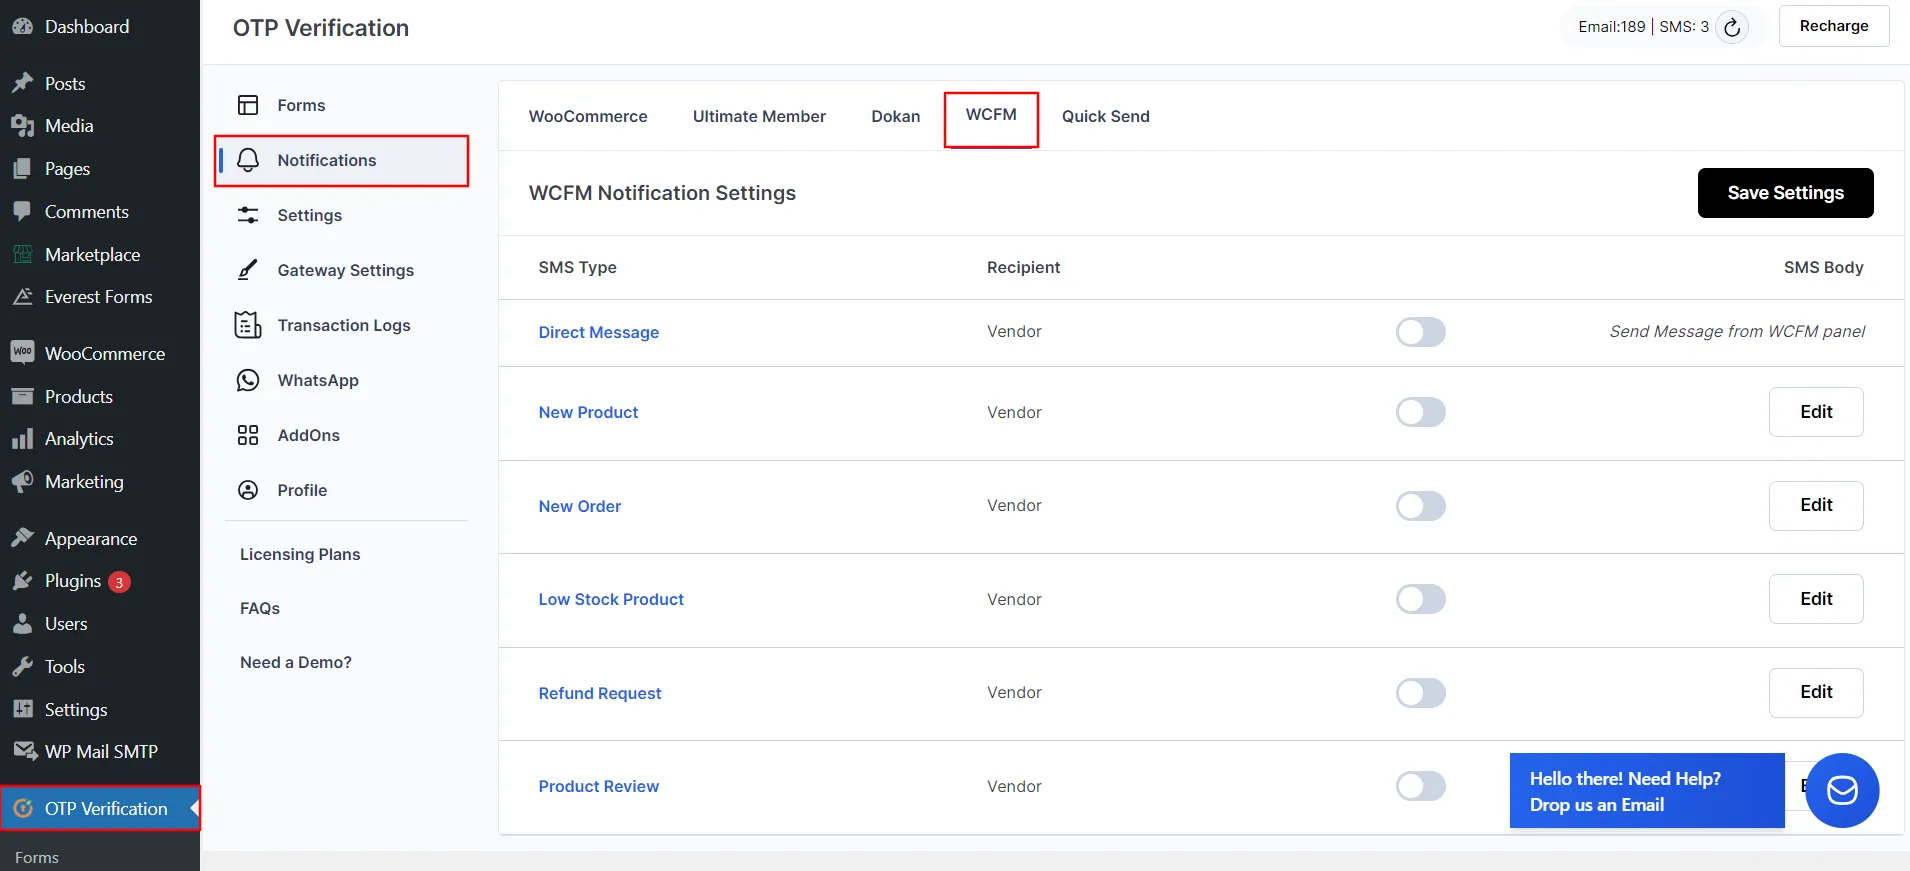Turn on Low Stock Product toggle
The image size is (1910, 871).
1421,599
